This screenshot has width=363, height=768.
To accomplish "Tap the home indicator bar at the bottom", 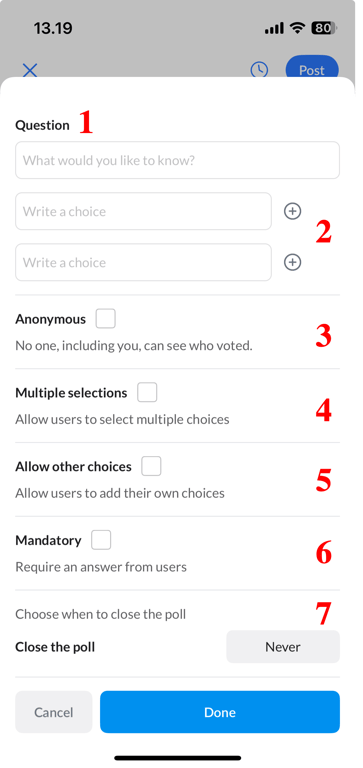I will coord(178,758).
